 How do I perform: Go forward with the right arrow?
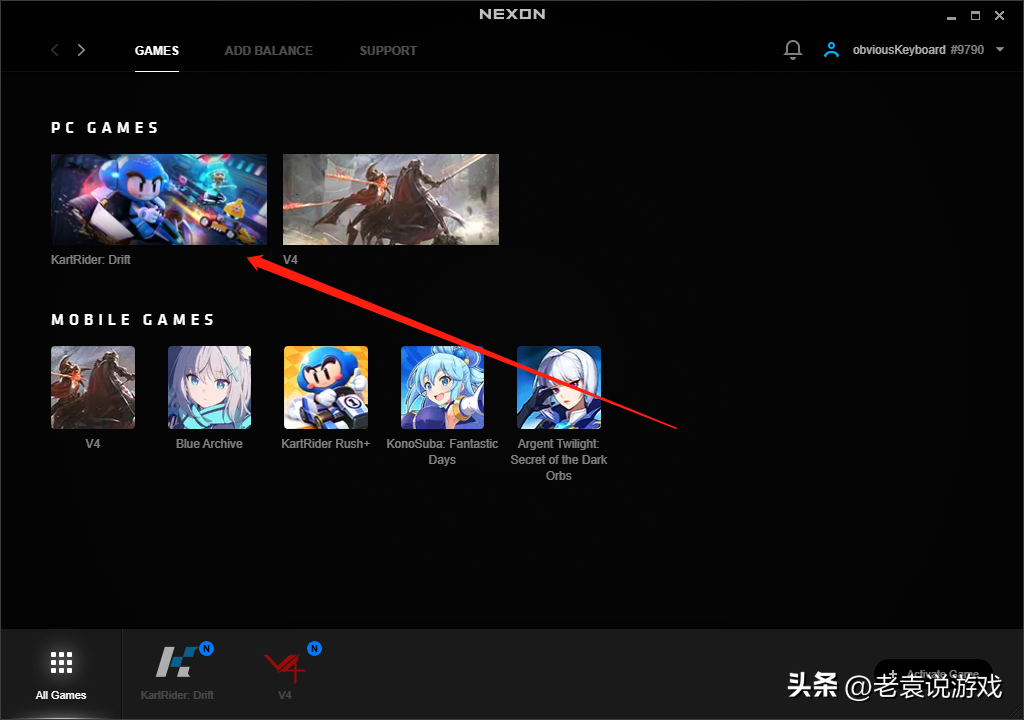[x=81, y=50]
